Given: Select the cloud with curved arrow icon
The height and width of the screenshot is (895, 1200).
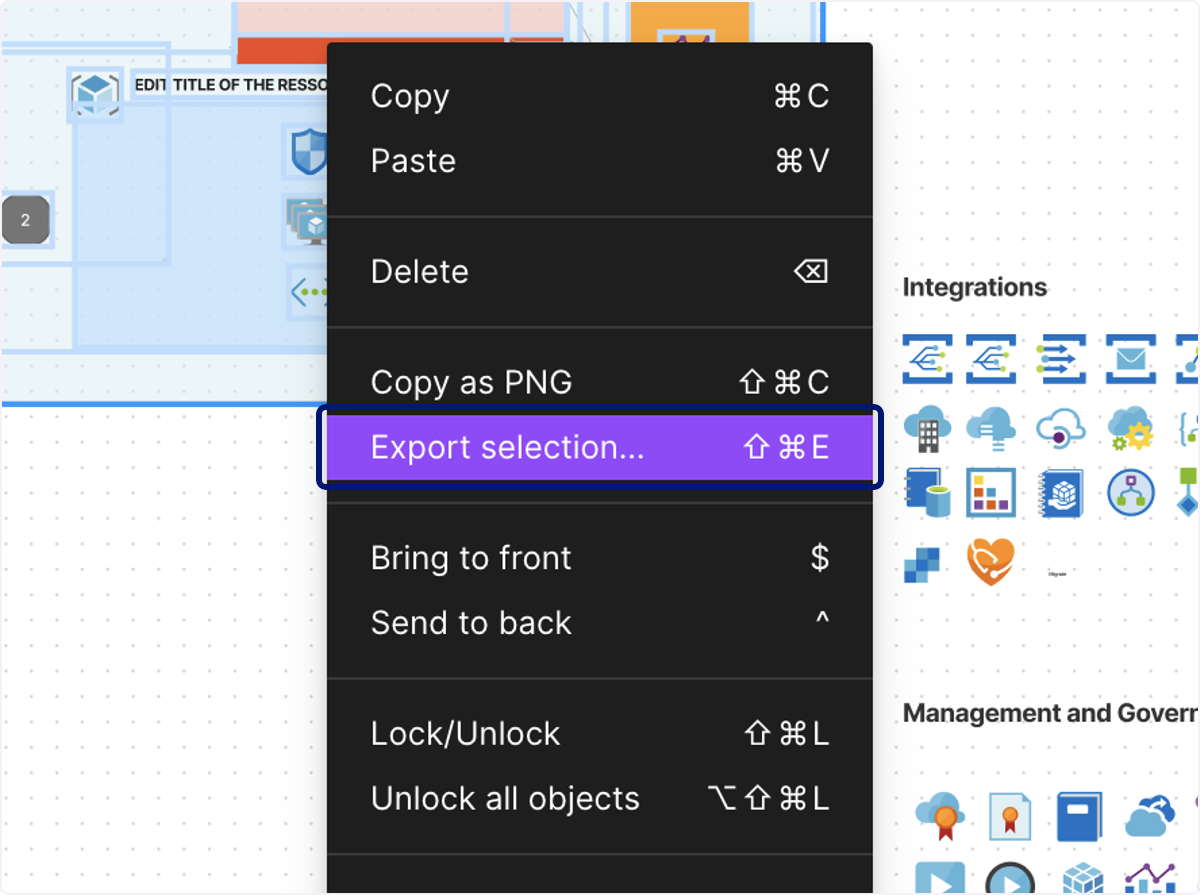Looking at the screenshot, I should [x=1150, y=816].
